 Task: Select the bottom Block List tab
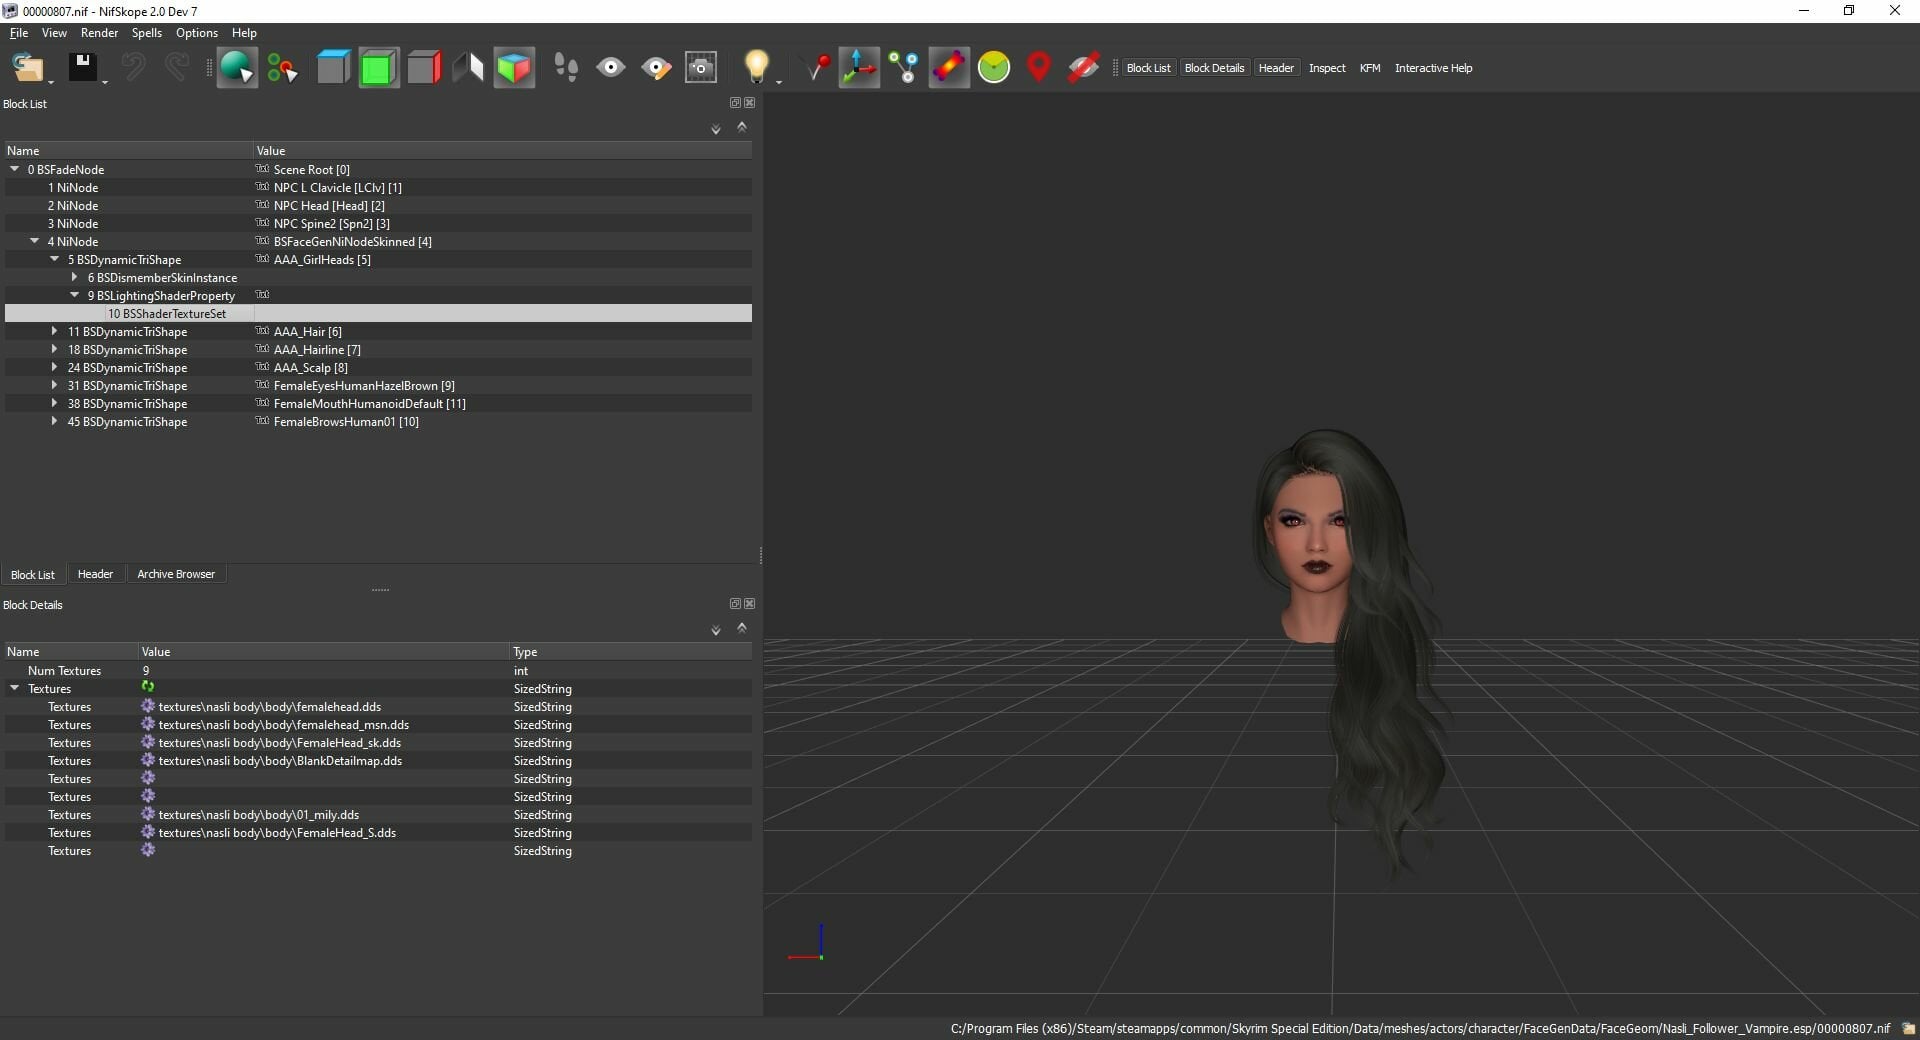click(x=33, y=574)
